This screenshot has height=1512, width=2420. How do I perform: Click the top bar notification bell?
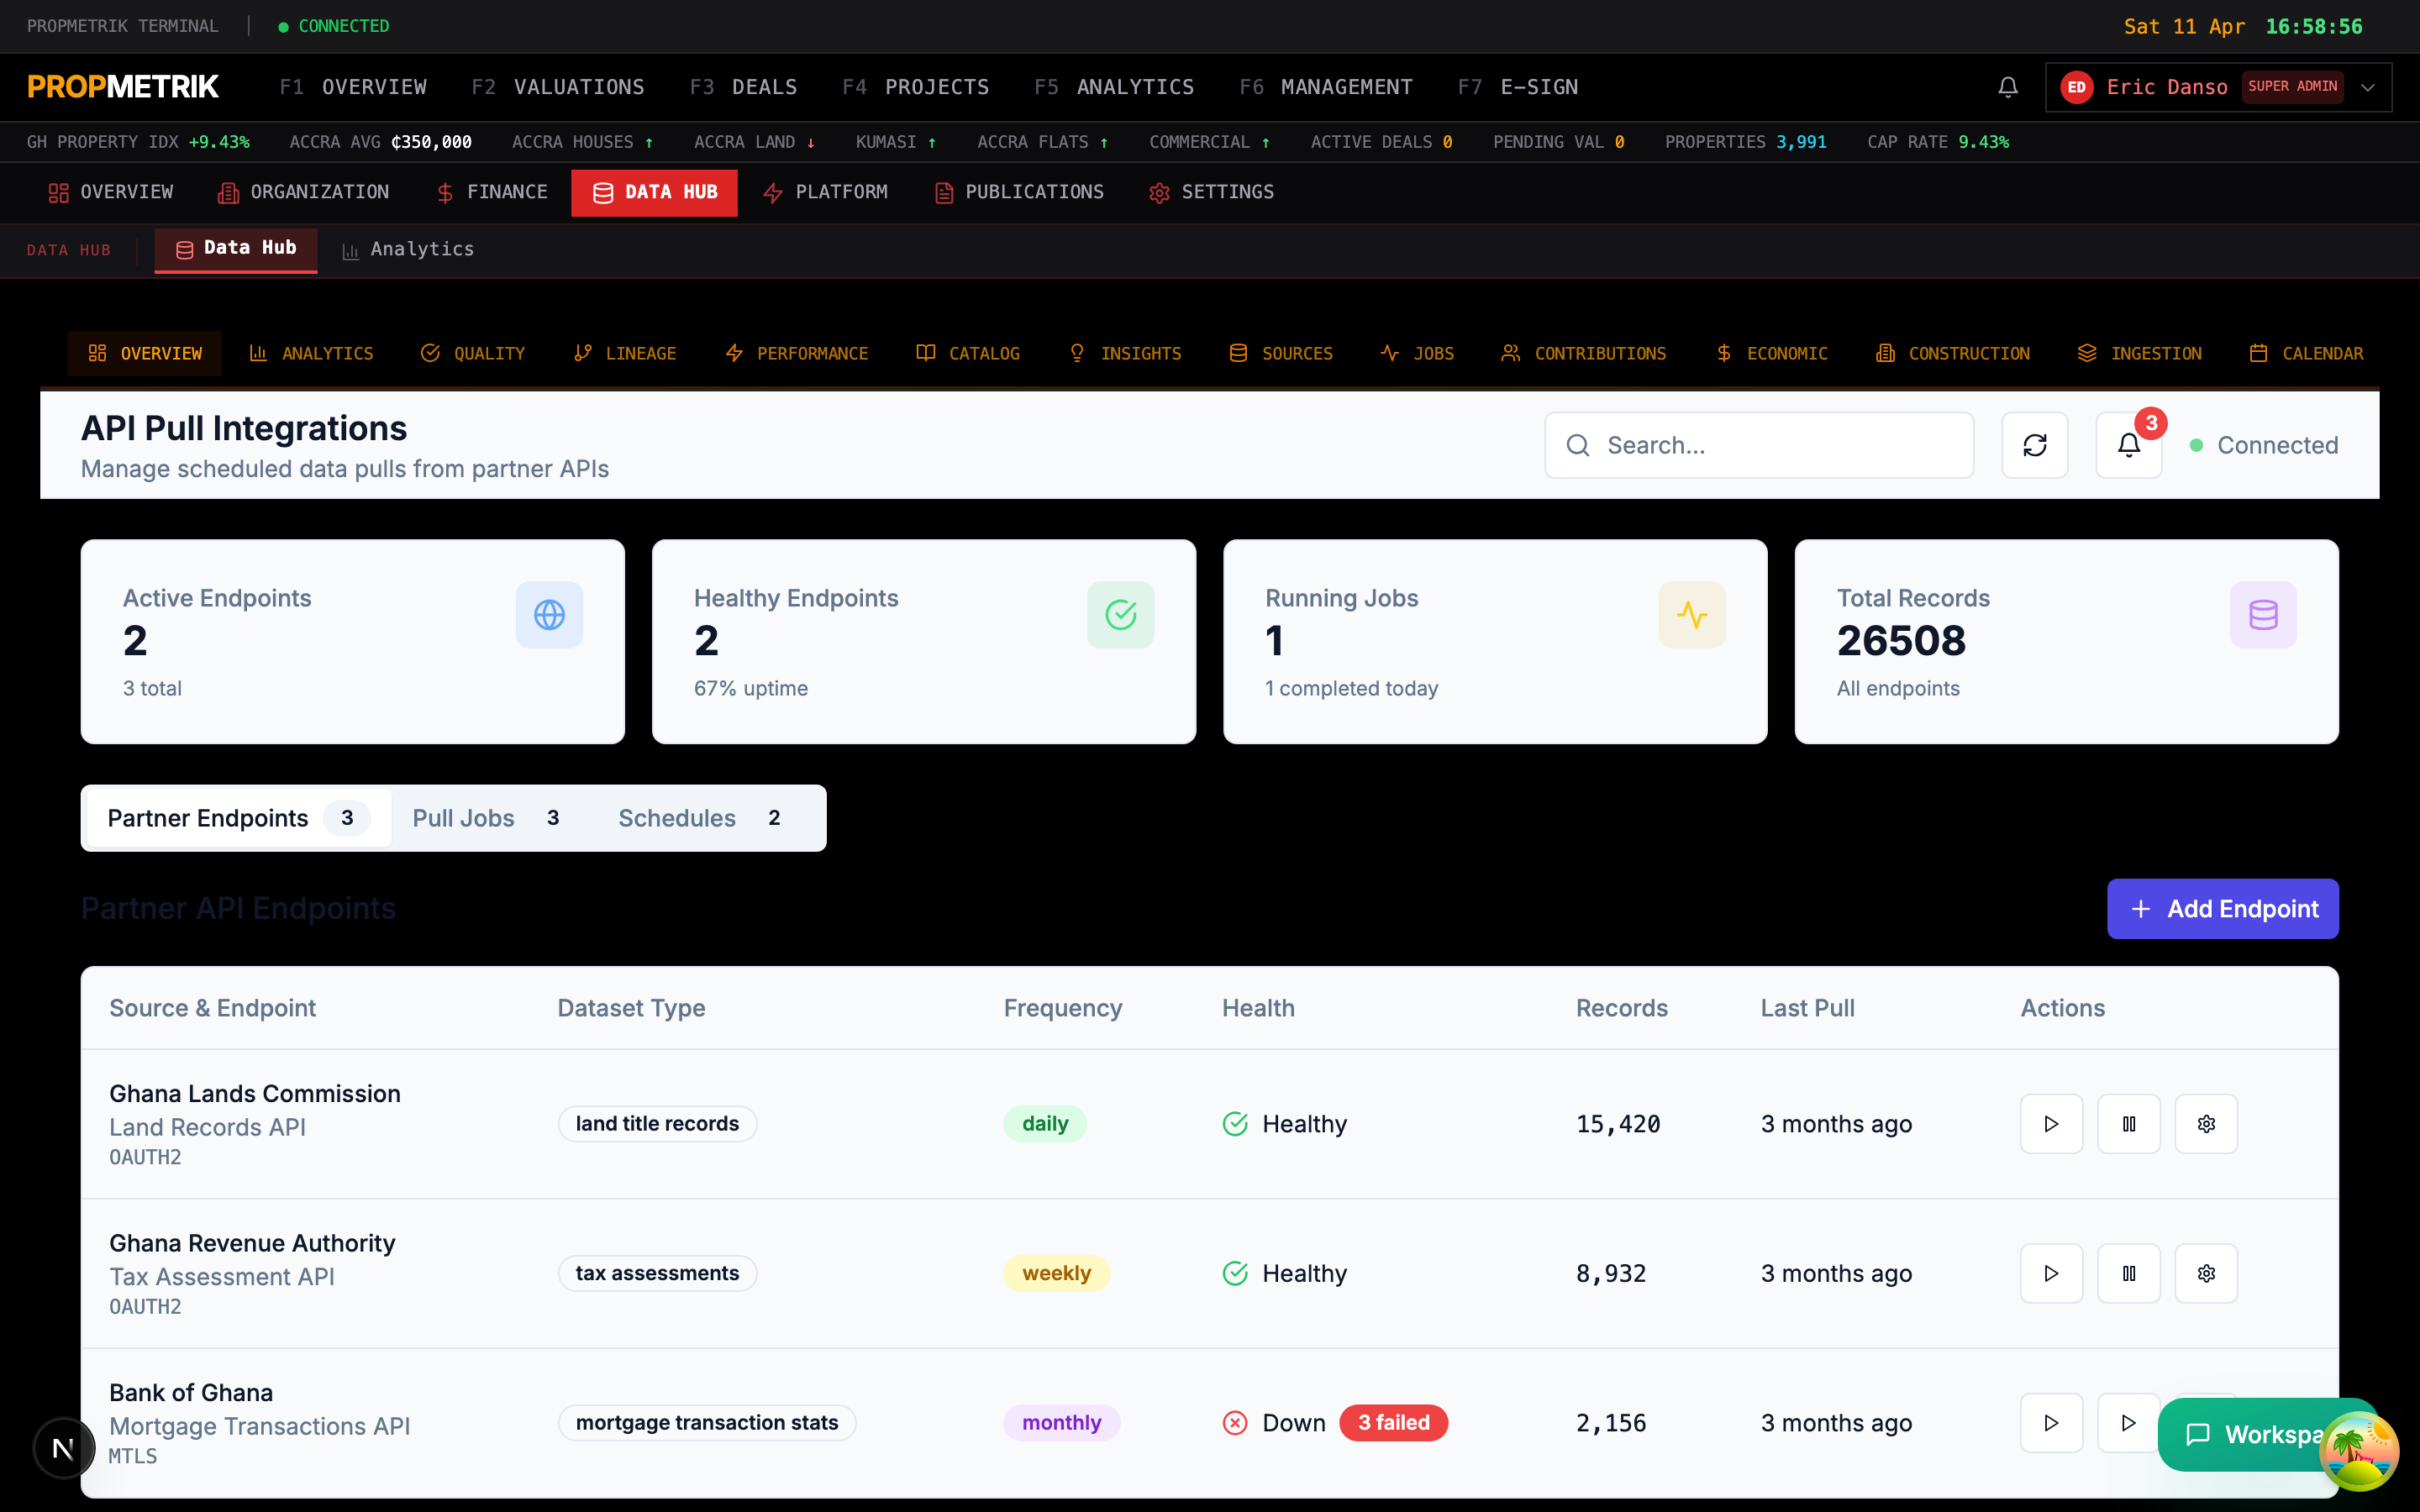(2007, 87)
